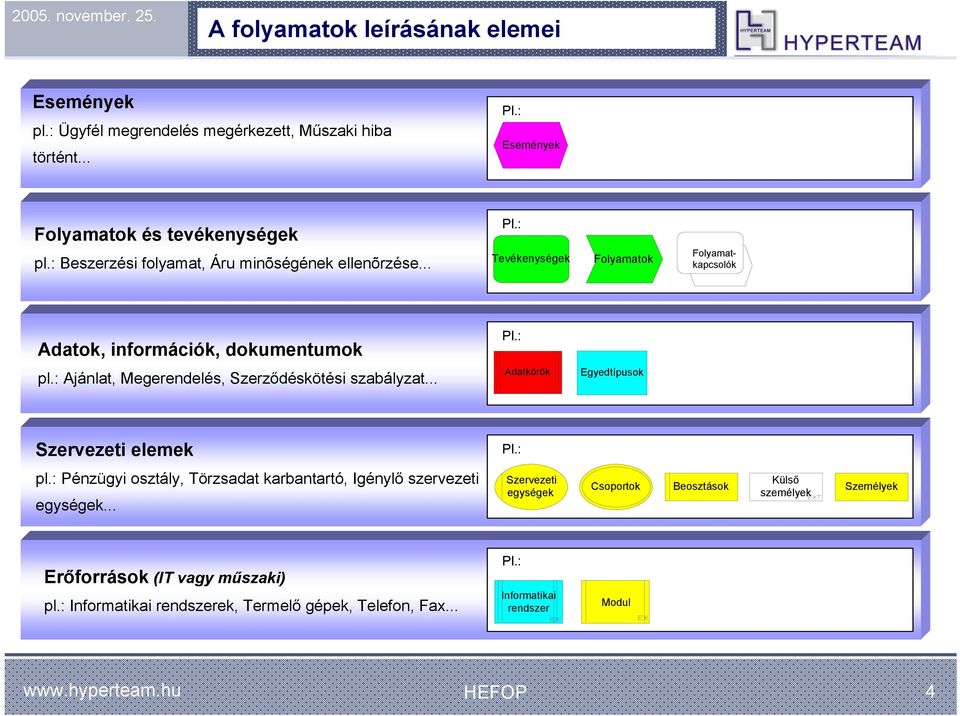This screenshot has width=960, height=716.
Task: Click the 'Adatok, információk, dokumentumok' heading
Action: tap(200, 350)
